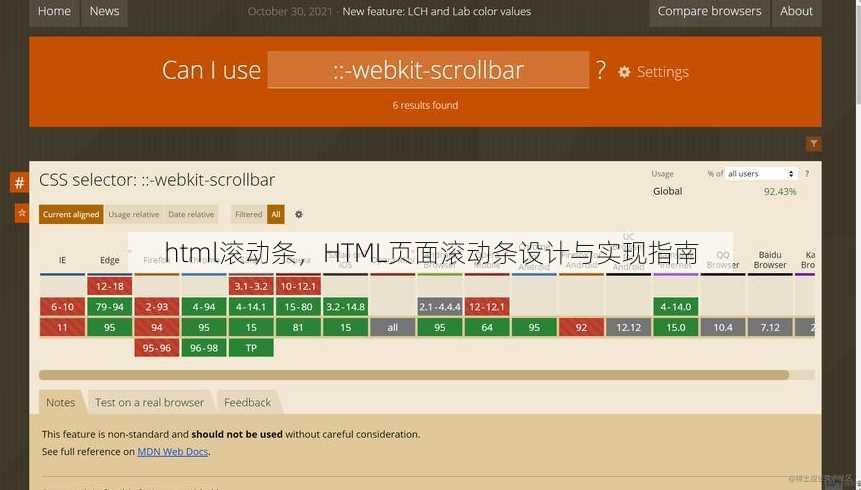Screen dimensions: 861x490
Task: Select the All browsers option
Action: 276,214
